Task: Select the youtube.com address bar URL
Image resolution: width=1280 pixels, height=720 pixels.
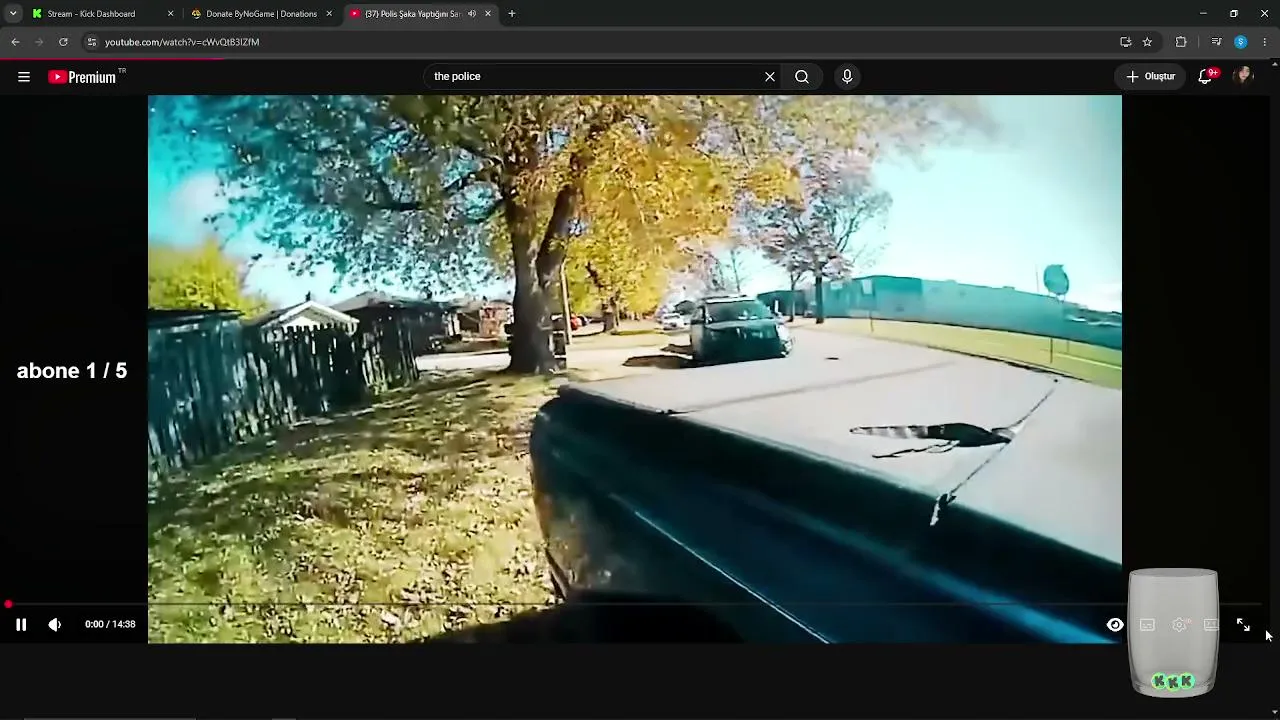Action: (x=182, y=42)
